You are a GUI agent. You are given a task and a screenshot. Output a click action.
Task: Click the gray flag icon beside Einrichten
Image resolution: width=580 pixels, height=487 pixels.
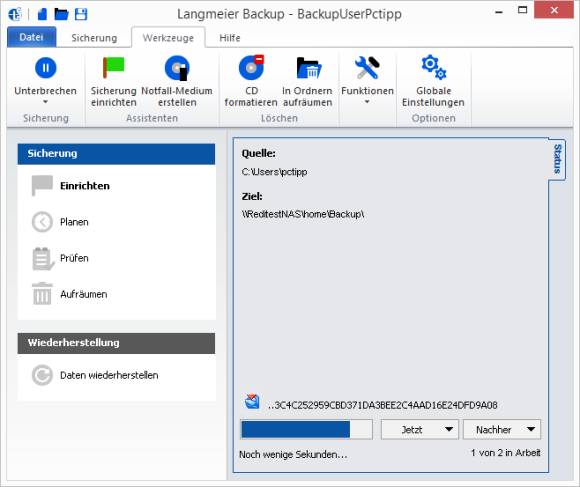tap(42, 185)
